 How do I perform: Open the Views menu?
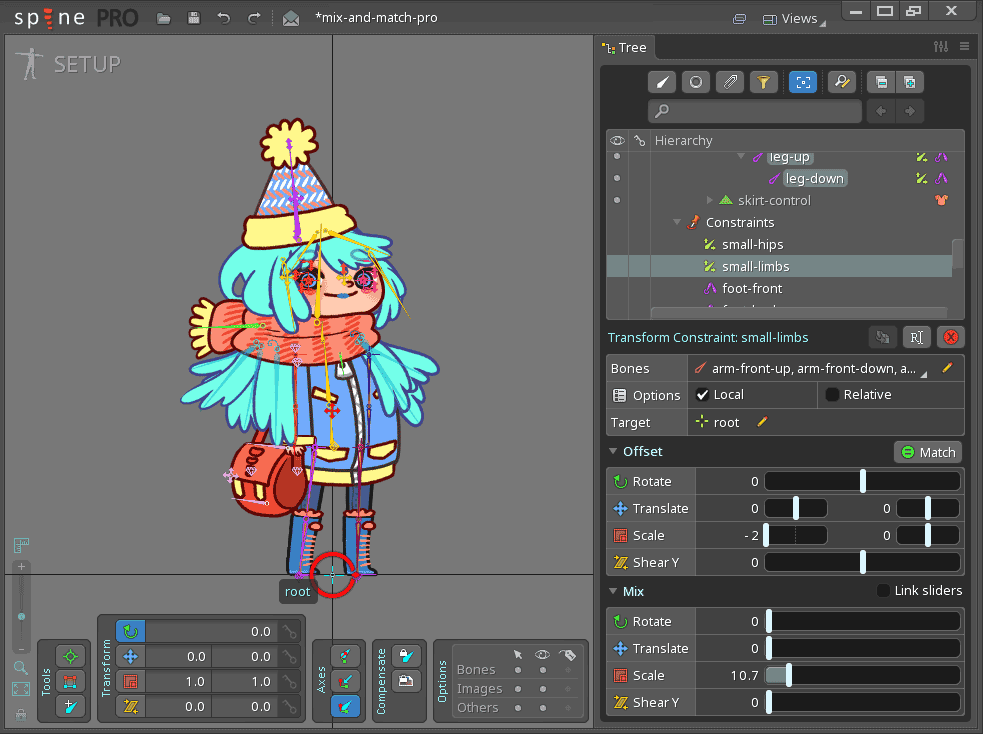click(790, 18)
